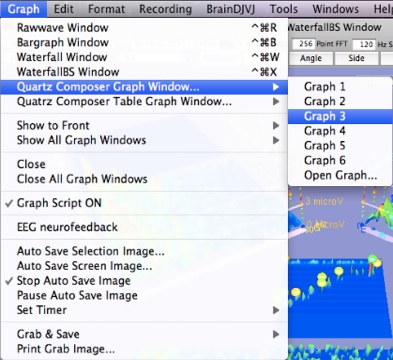
Task: Open the Tools menu
Action: [284, 9]
